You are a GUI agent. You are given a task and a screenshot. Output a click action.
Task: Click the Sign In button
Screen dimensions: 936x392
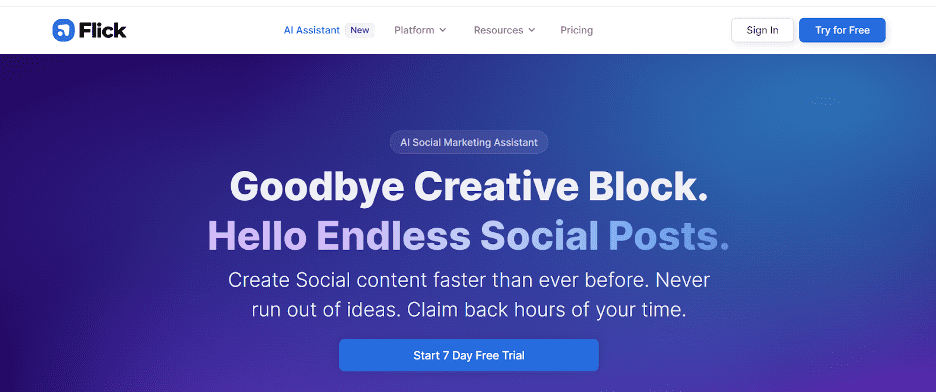pos(762,30)
